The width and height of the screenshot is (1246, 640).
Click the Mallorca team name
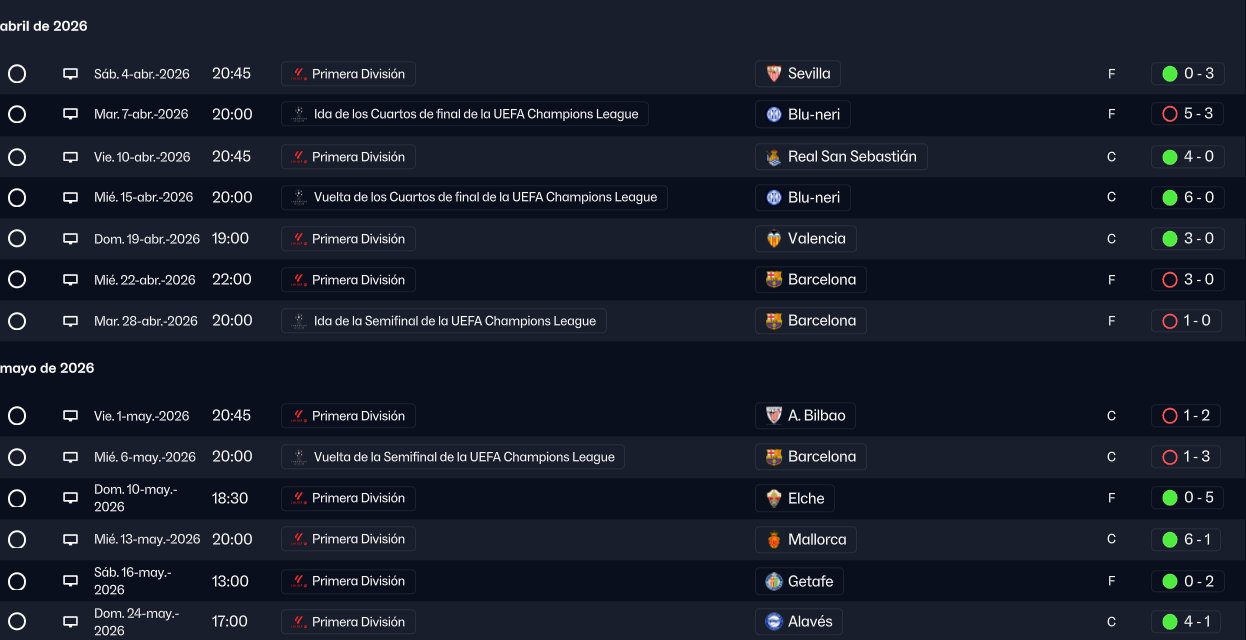[817, 540]
